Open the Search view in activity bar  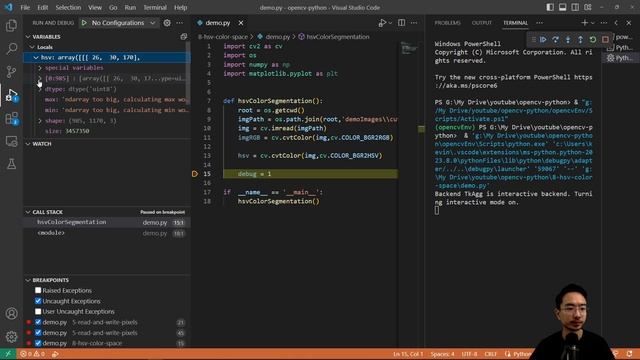(x=11, y=49)
